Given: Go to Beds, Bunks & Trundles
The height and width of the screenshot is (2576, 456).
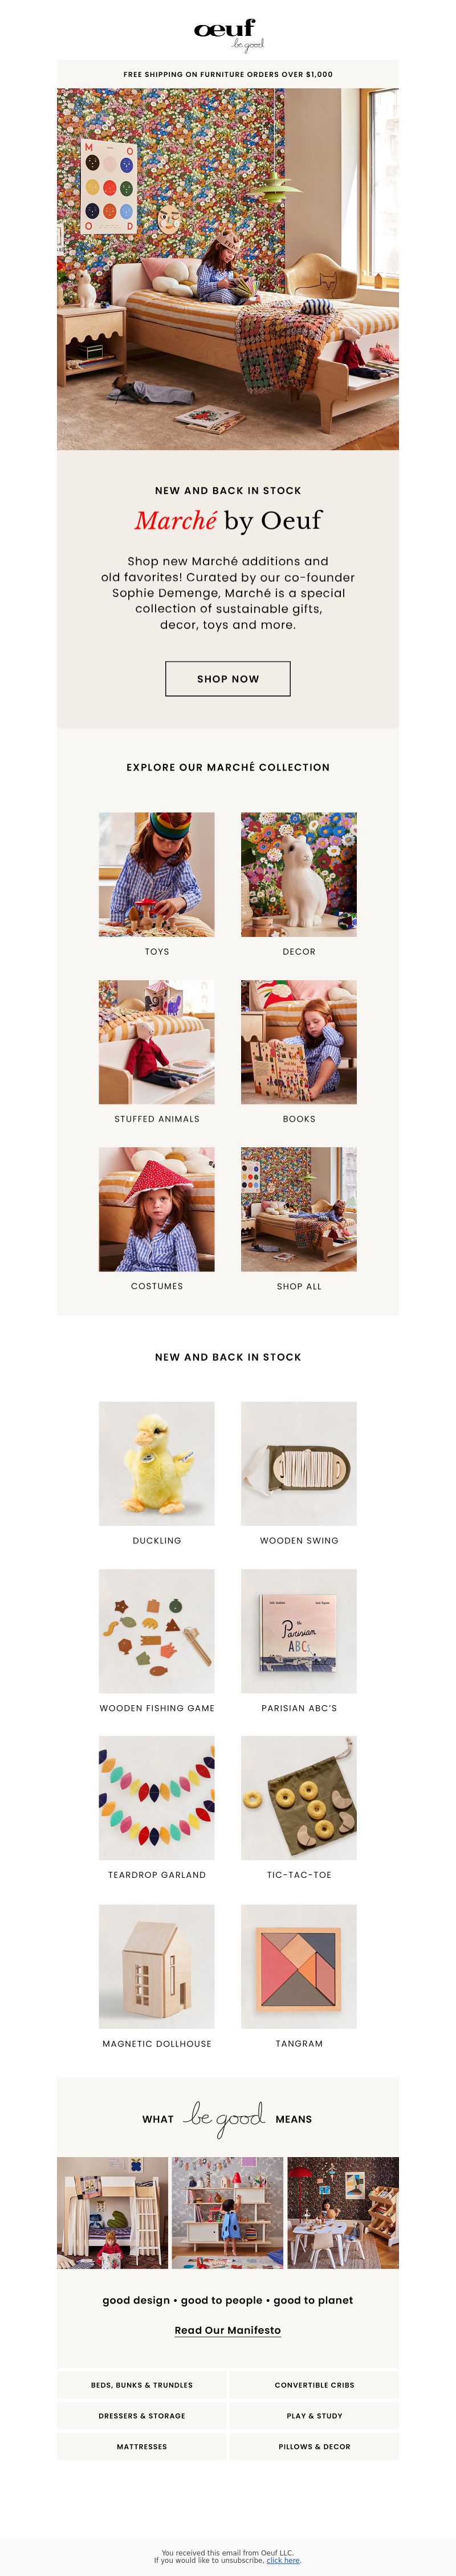Looking at the screenshot, I should coord(142,2384).
